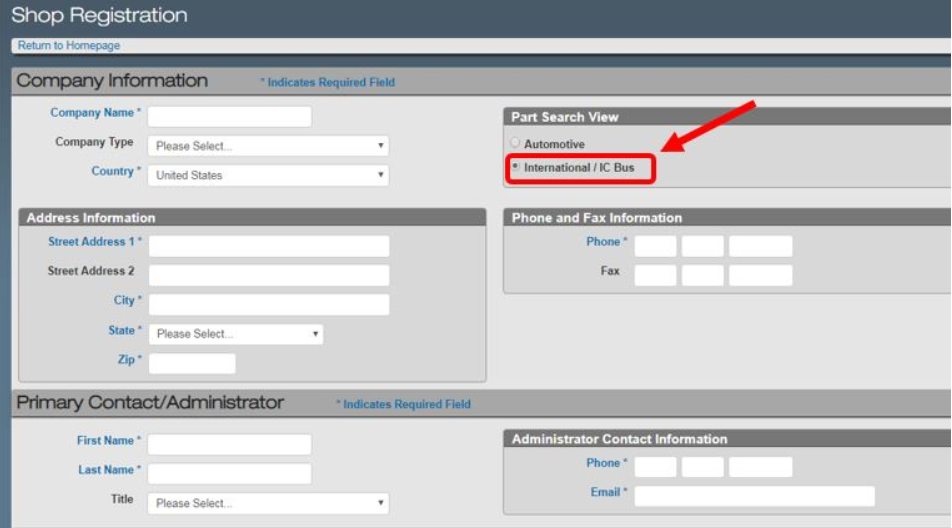Expand the Country dropdown
This screenshot has width=952, height=528.
(268, 175)
